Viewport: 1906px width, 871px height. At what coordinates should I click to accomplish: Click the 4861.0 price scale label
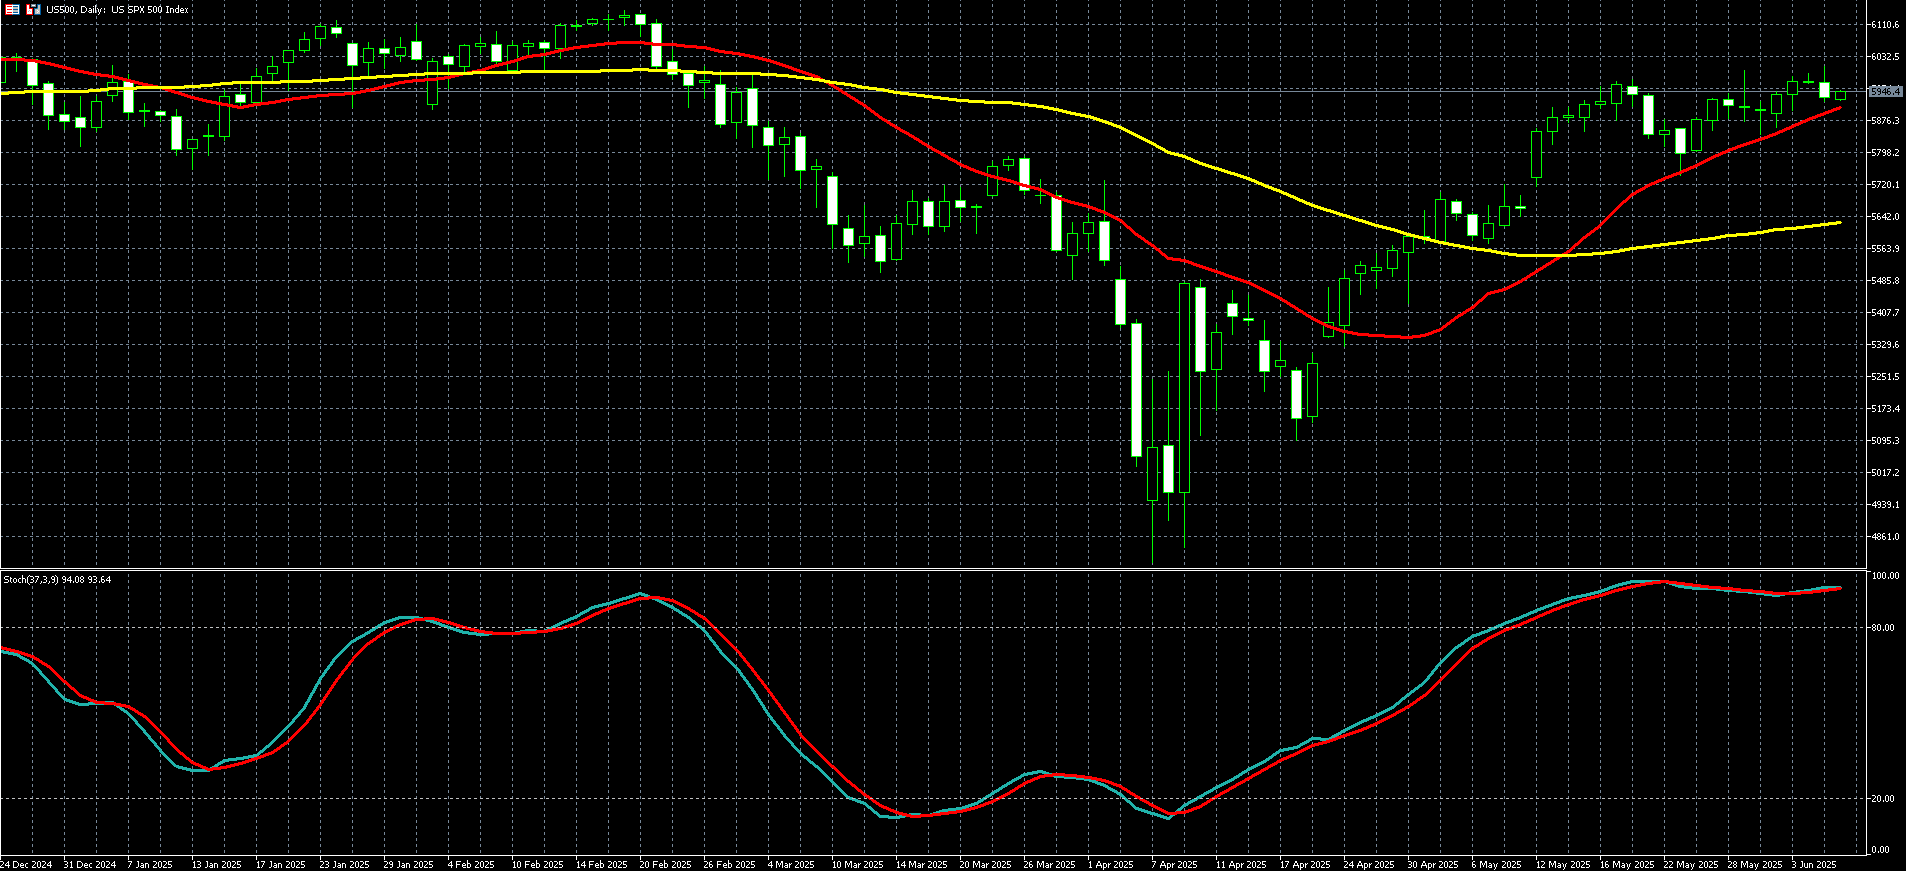click(x=1885, y=537)
